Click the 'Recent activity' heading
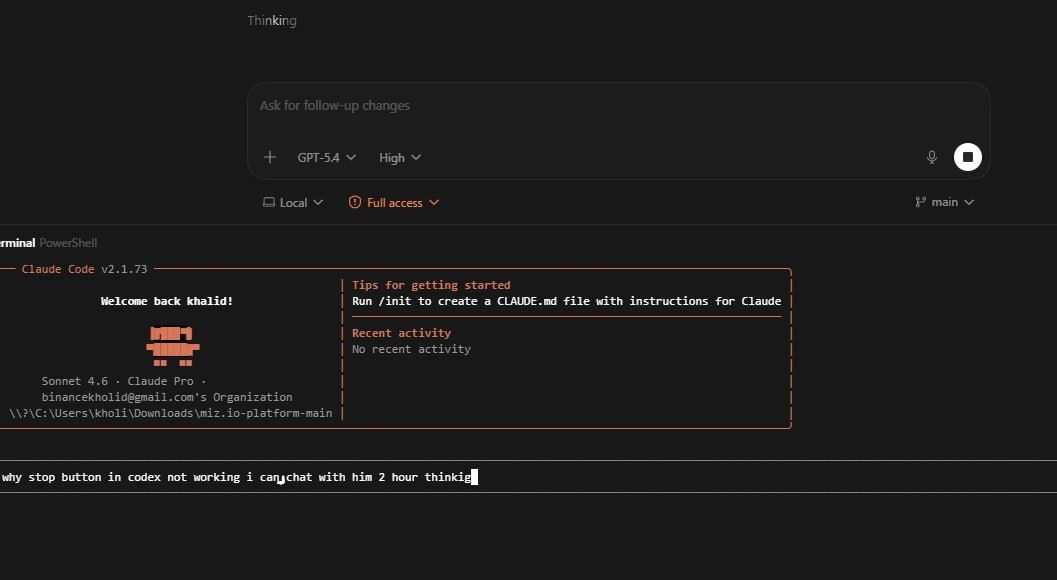This screenshot has height=580, width=1057. [401, 333]
